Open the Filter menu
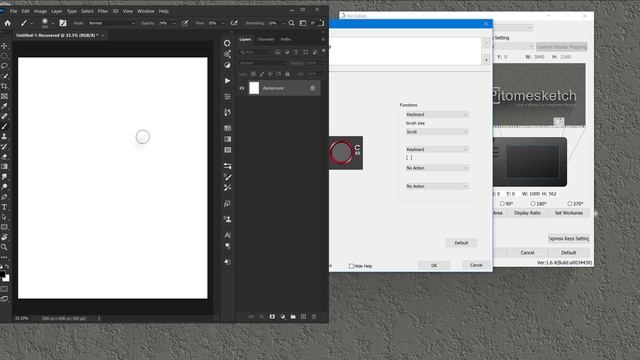Viewport: 640px width, 360px height. (103, 11)
